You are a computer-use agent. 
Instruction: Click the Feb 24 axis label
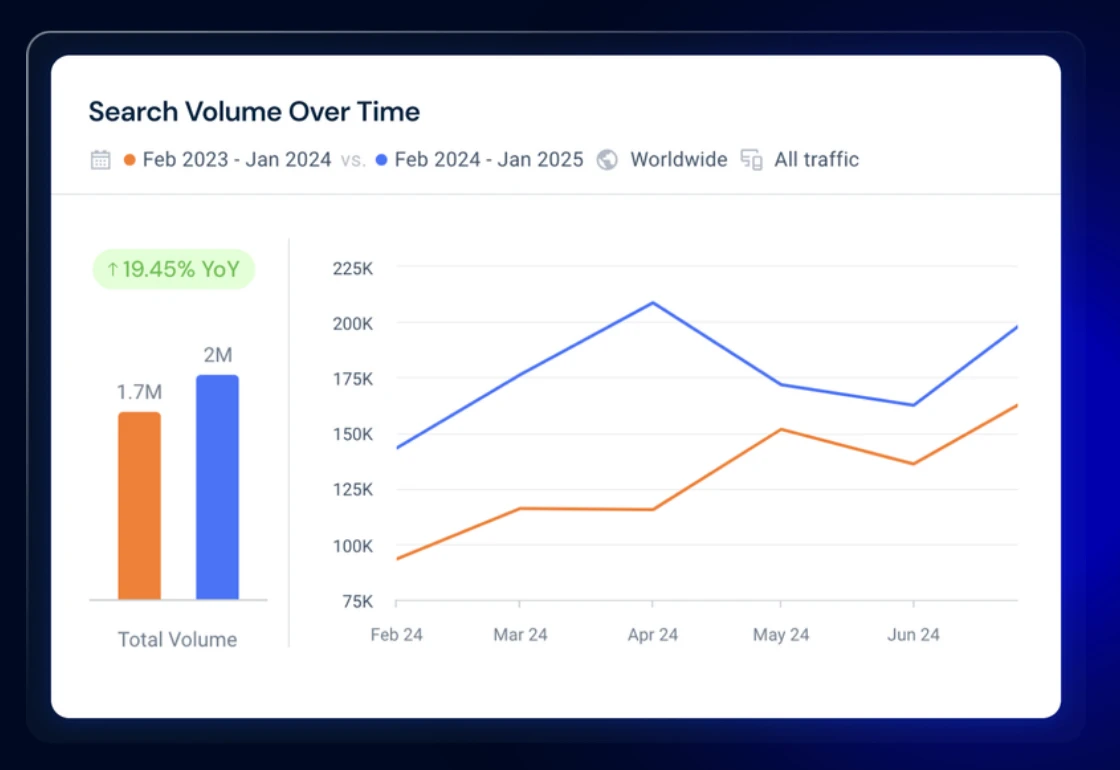pyautogui.click(x=396, y=634)
